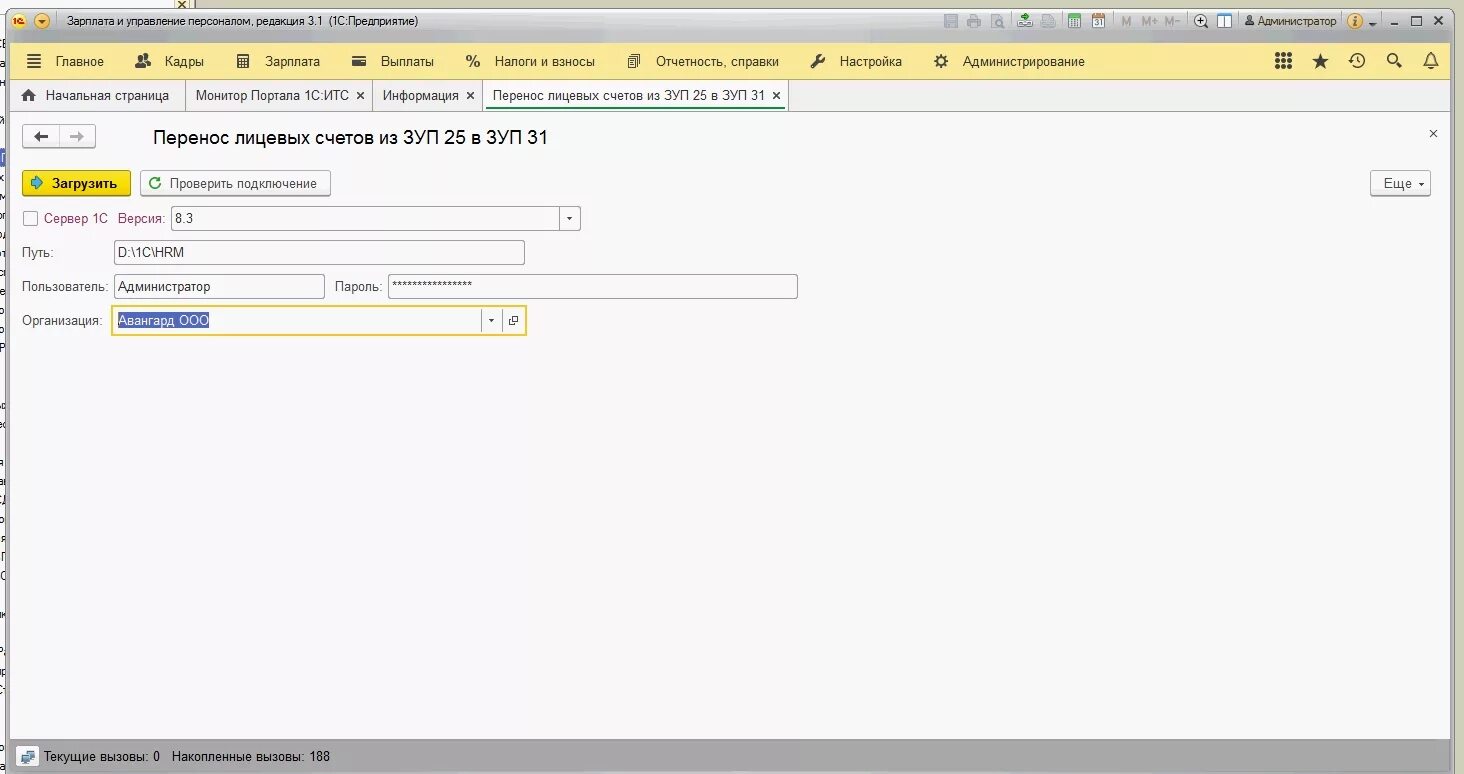Open the Организация item with open button
Screen dimensions: 1464x774
(x=513, y=320)
